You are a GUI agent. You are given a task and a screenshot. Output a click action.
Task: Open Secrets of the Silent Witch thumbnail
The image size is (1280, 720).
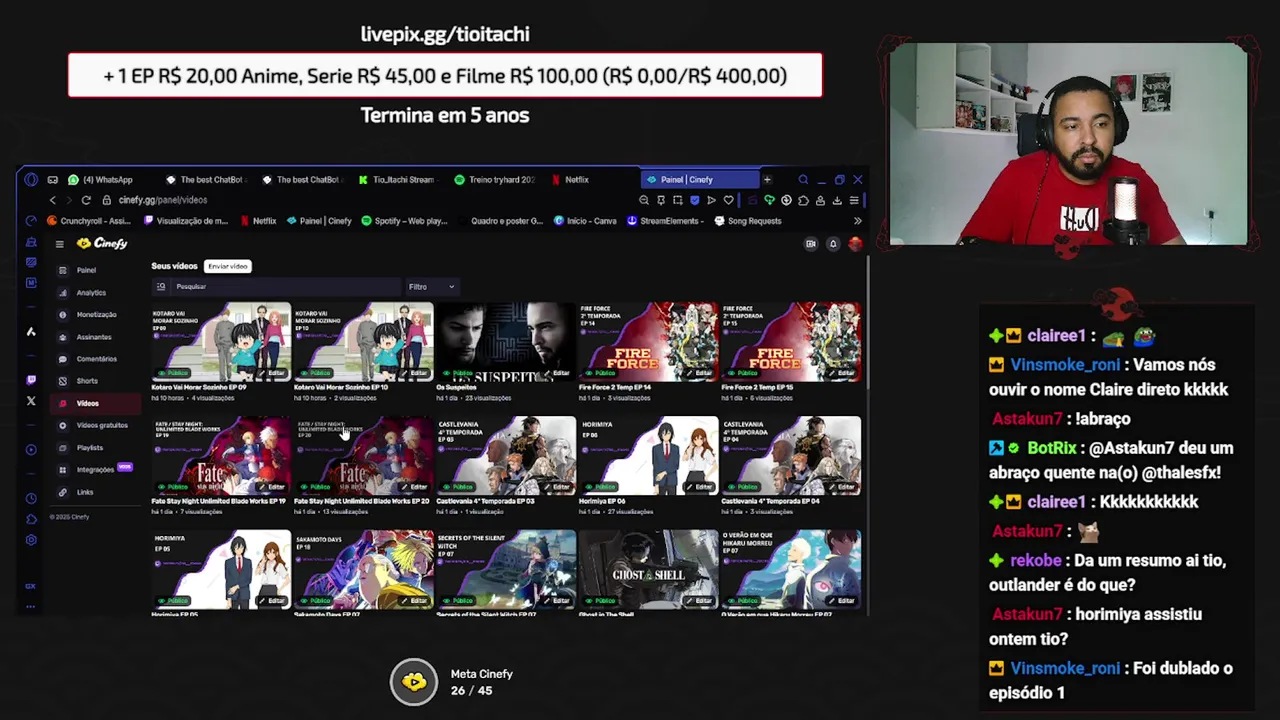click(506, 569)
